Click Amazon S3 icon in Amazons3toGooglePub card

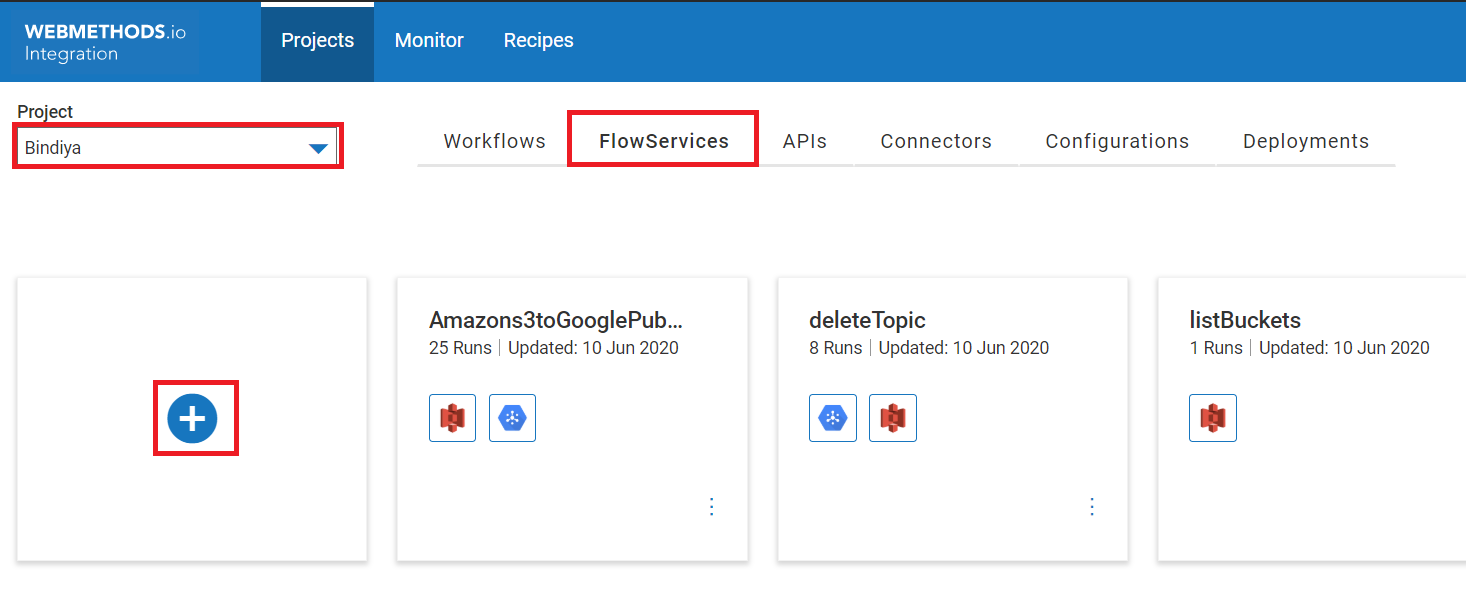click(452, 418)
